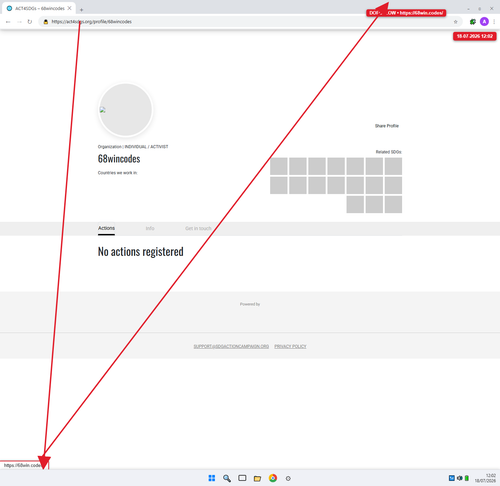This screenshot has width=500, height=486.
Task: Click the Organization | INDIVIDUAL / ACTIVIST label
Action: tap(133, 147)
